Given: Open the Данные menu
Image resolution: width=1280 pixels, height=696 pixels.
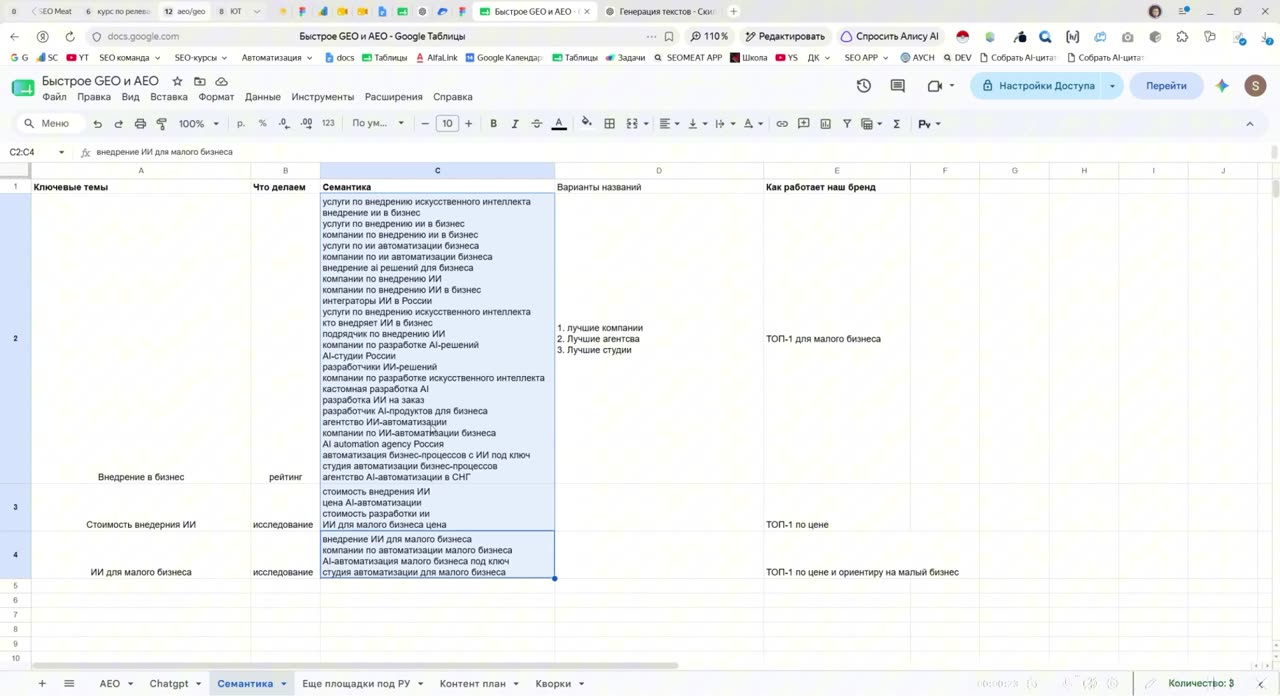Looking at the screenshot, I should coord(263,97).
